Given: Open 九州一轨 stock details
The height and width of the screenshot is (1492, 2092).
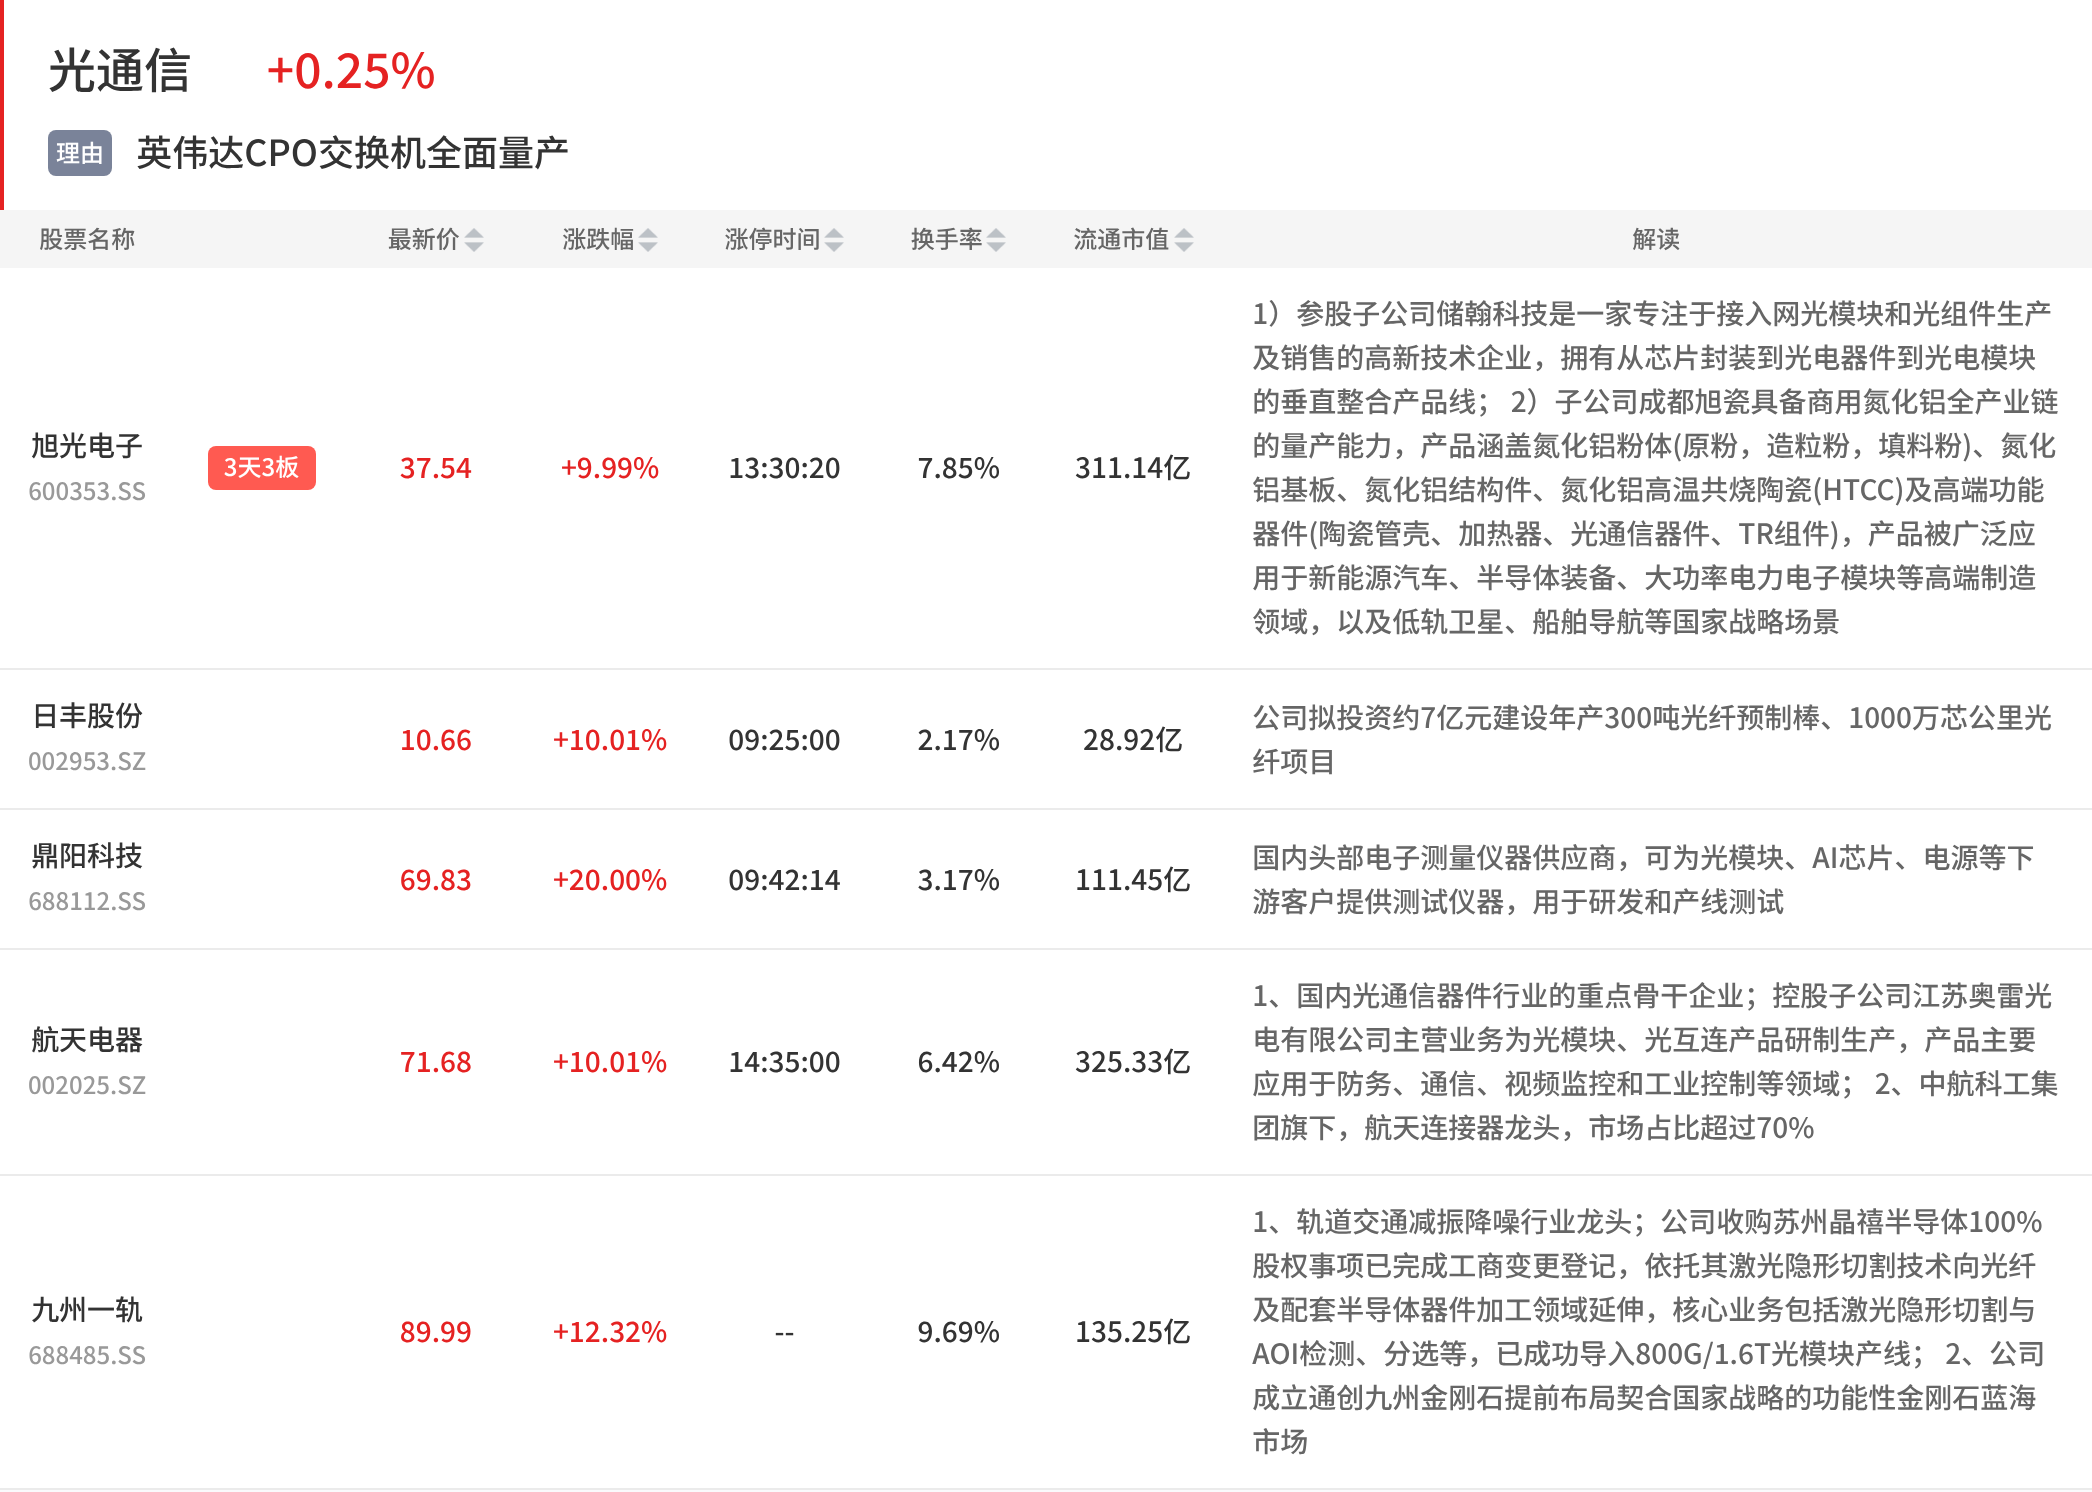Looking at the screenshot, I should click(87, 1310).
